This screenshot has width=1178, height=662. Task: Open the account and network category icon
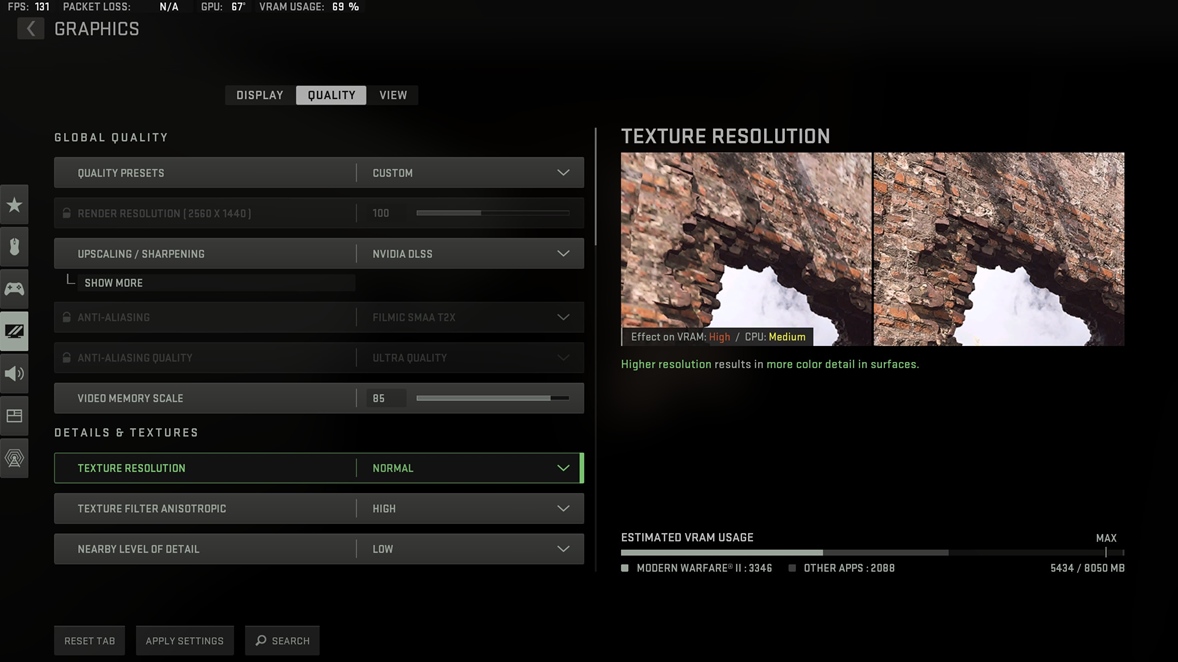tap(14, 458)
